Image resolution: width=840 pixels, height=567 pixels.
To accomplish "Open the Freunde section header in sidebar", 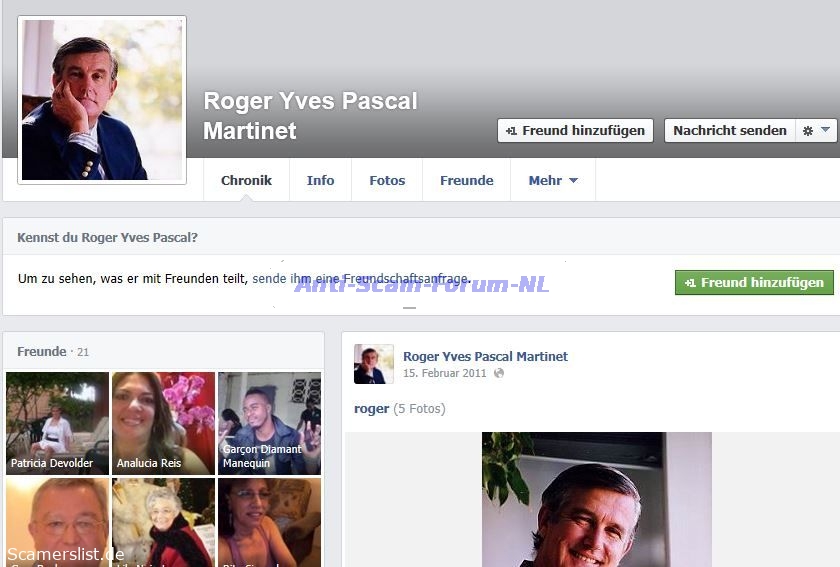I will click(42, 351).
